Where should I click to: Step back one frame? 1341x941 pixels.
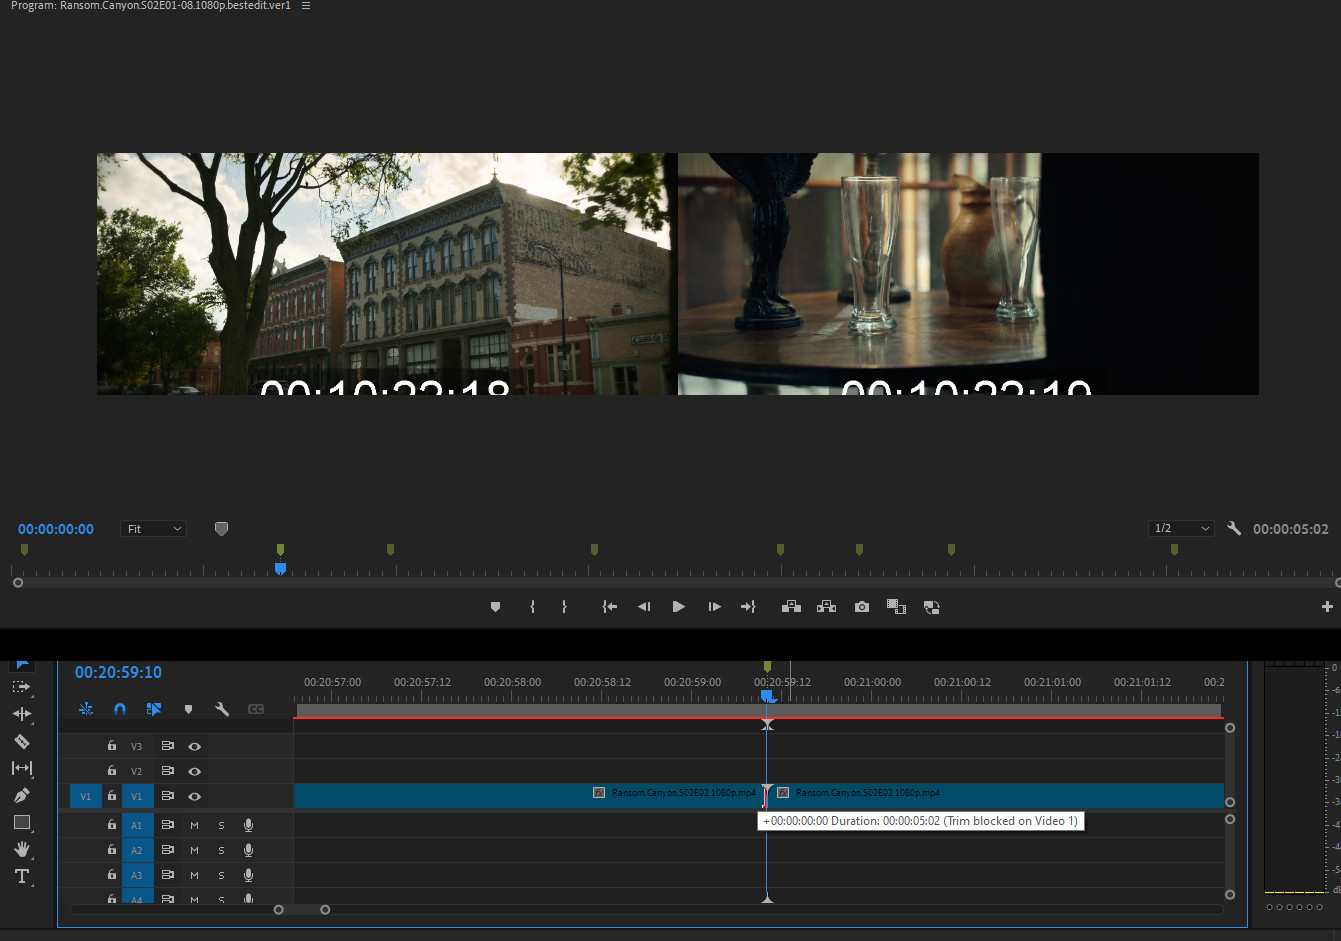coord(644,607)
